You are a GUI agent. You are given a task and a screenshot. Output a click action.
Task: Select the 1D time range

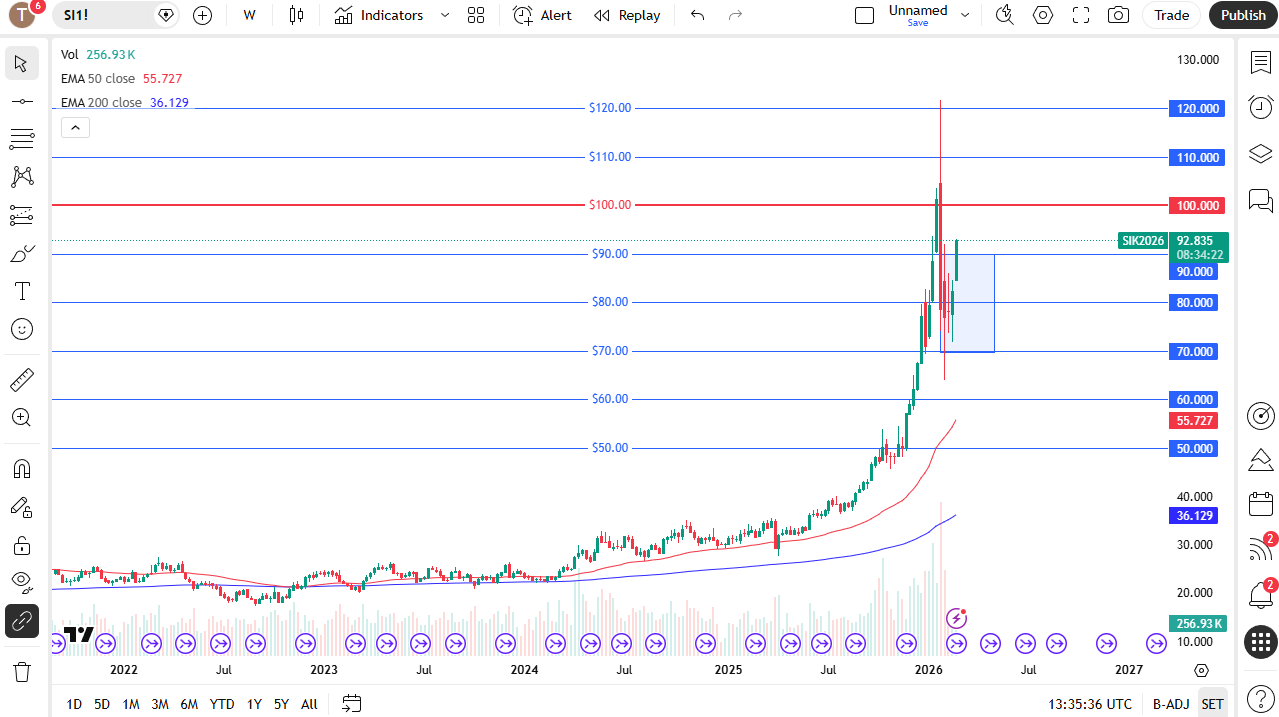point(74,704)
